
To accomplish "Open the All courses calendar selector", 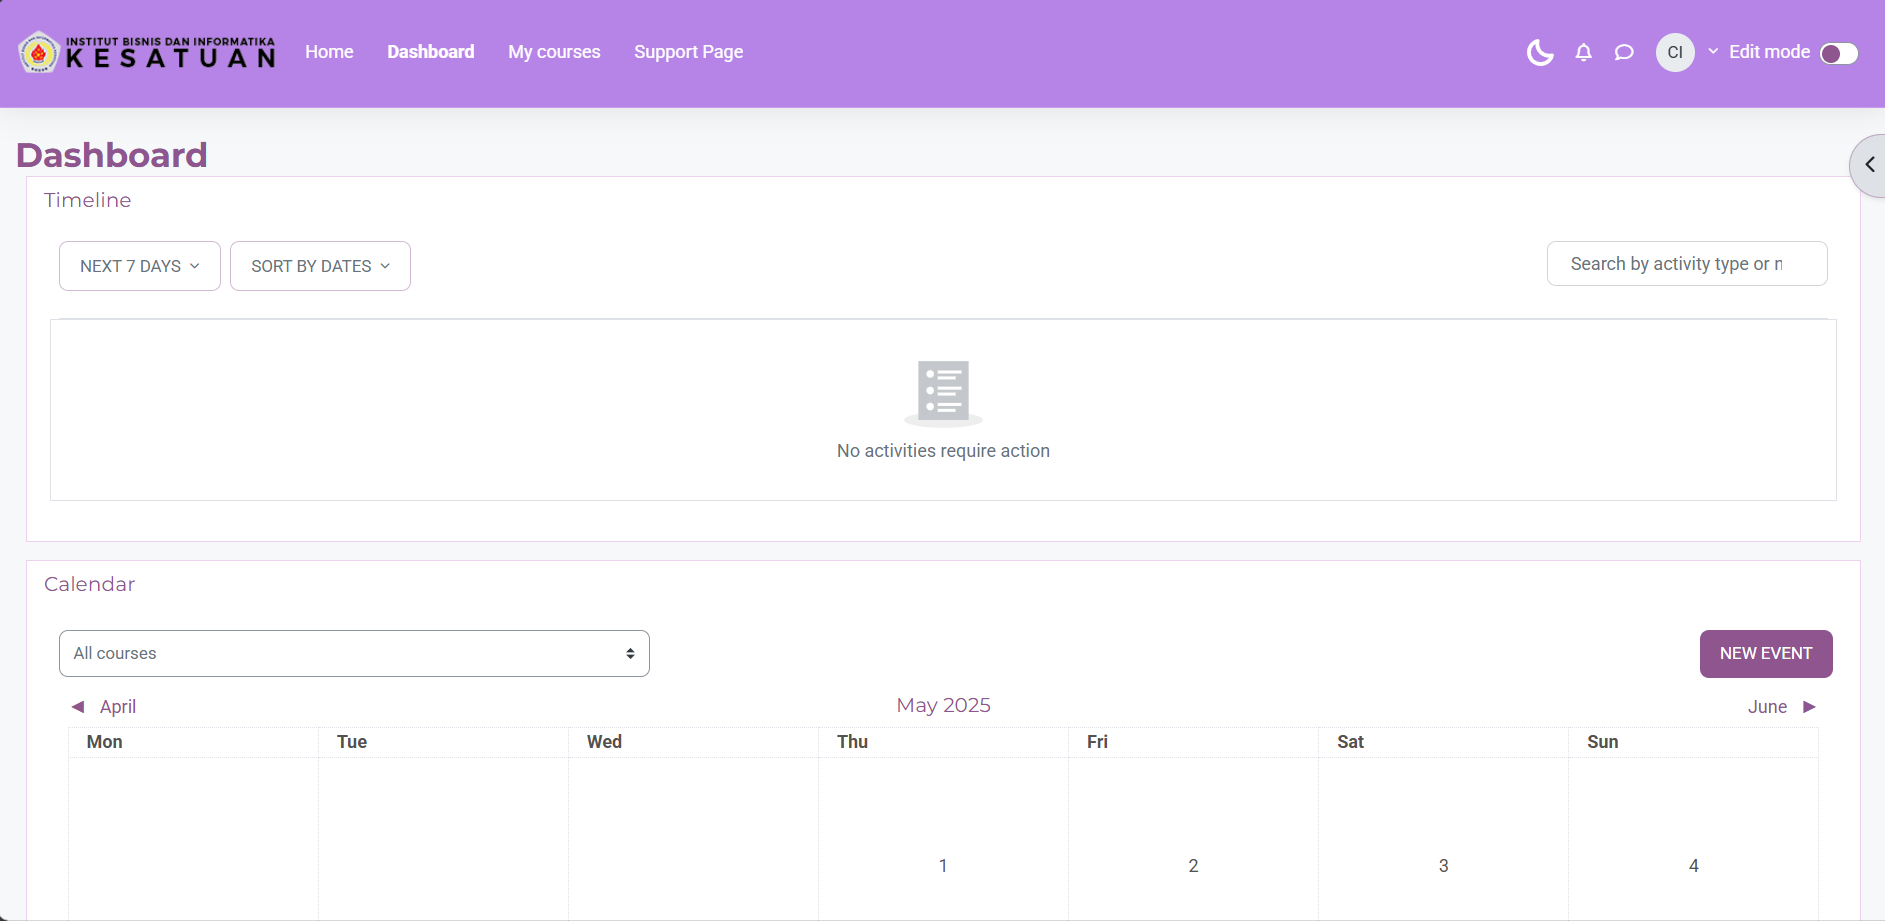I will pyautogui.click(x=354, y=653).
